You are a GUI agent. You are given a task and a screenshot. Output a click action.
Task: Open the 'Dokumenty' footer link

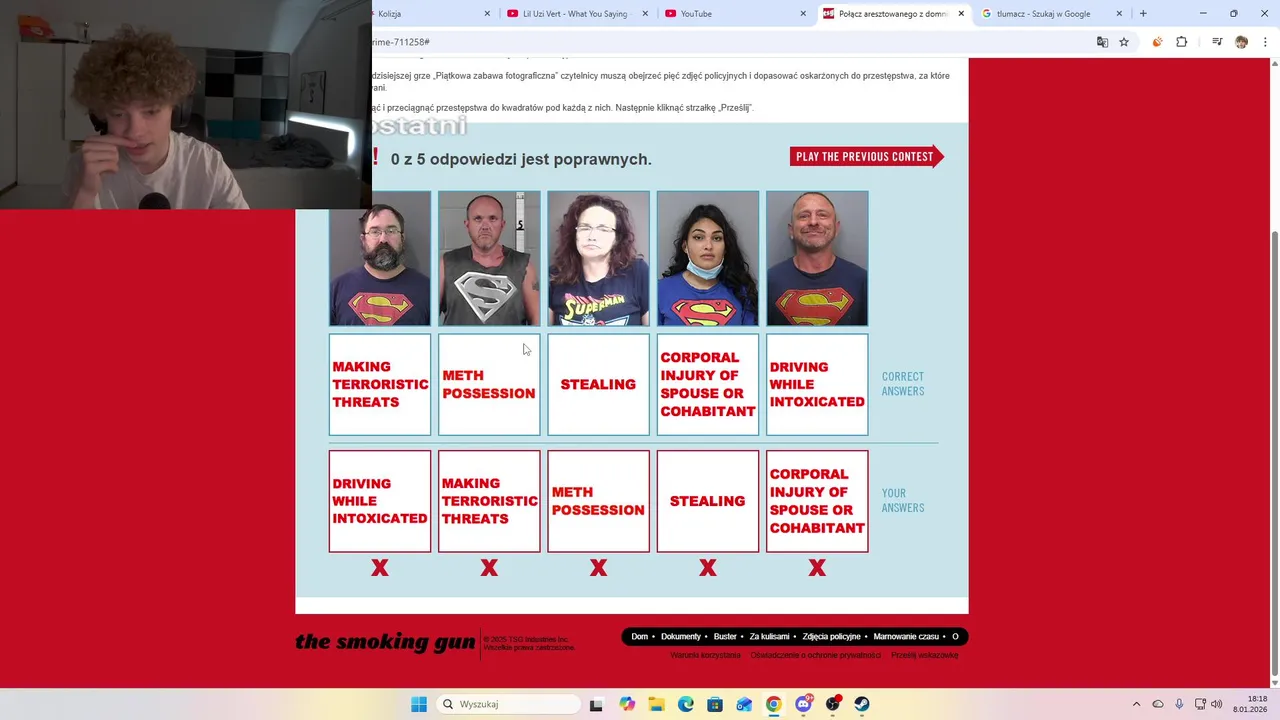coord(681,637)
